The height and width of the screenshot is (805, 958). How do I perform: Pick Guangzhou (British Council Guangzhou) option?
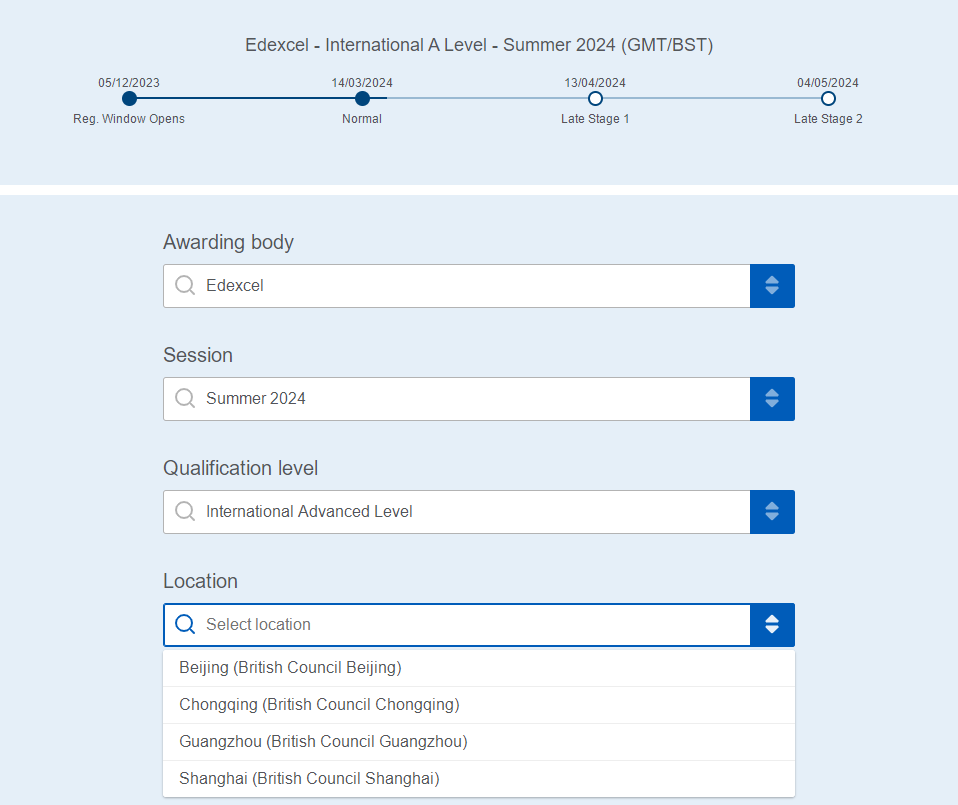coord(479,742)
